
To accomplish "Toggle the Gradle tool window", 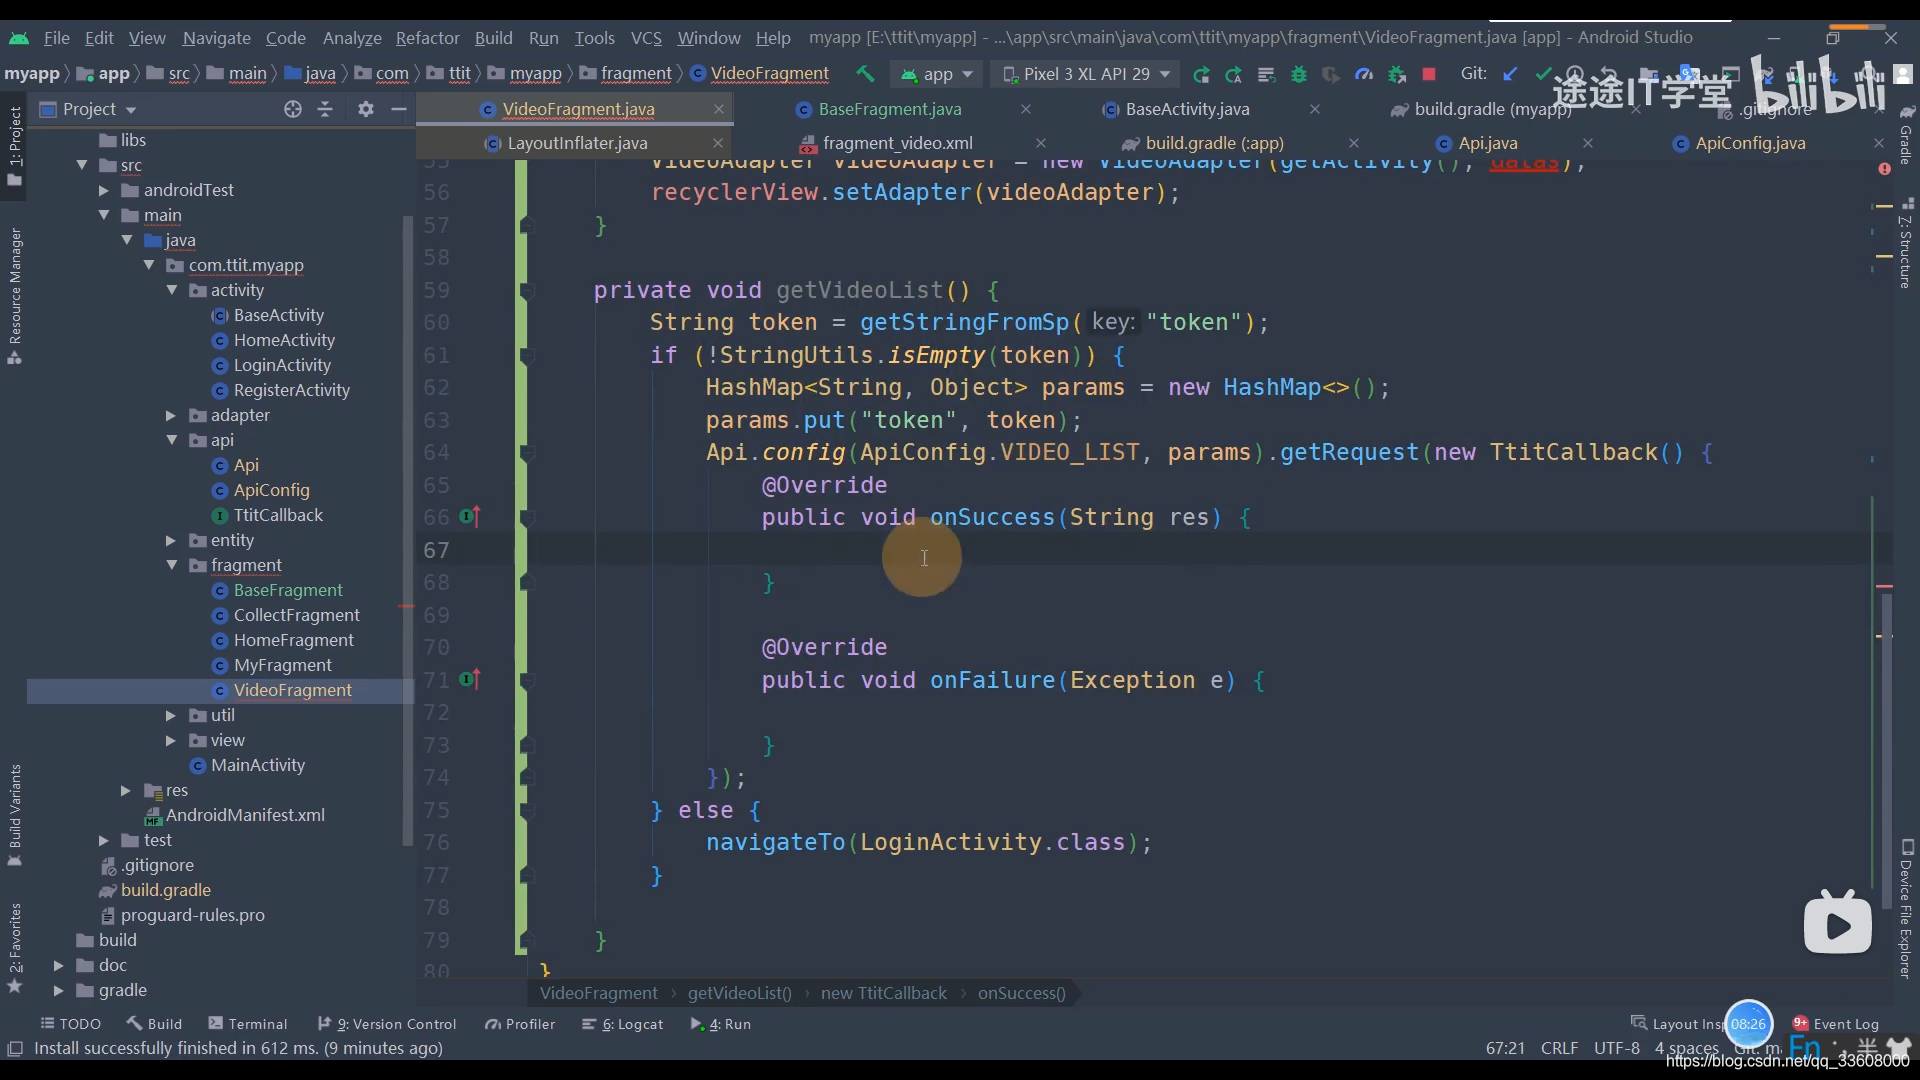I will 1906,135.
